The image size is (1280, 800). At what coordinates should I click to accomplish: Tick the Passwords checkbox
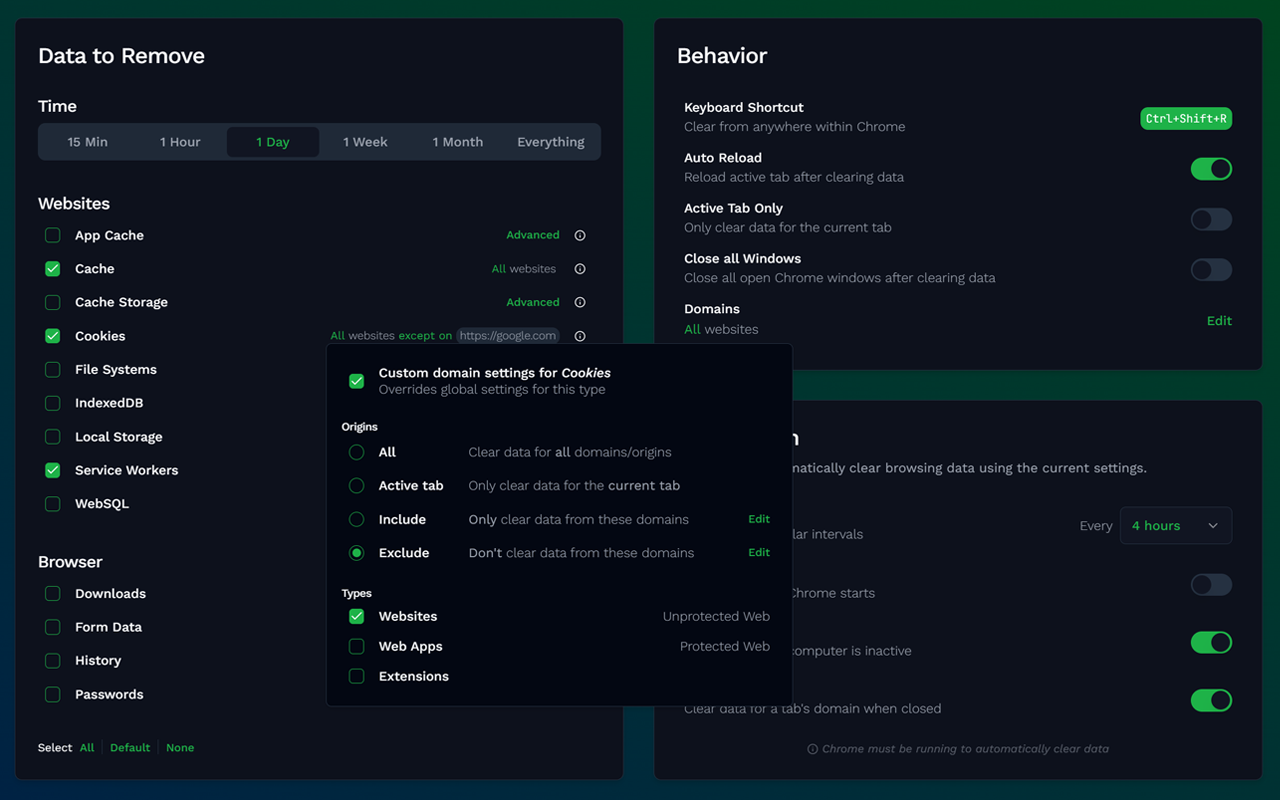[53, 694]
